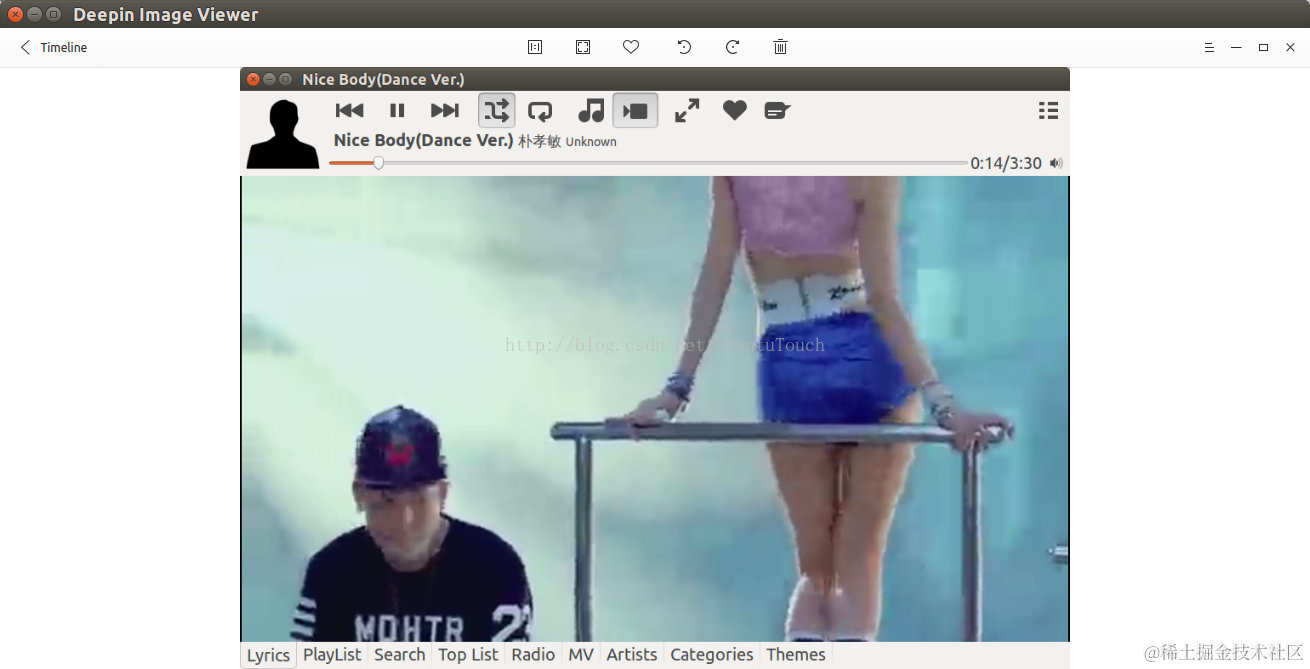Viewport: 1310px width, 669px height.
Task: Open the Radio tab
Action: click(x=533, y=655)
